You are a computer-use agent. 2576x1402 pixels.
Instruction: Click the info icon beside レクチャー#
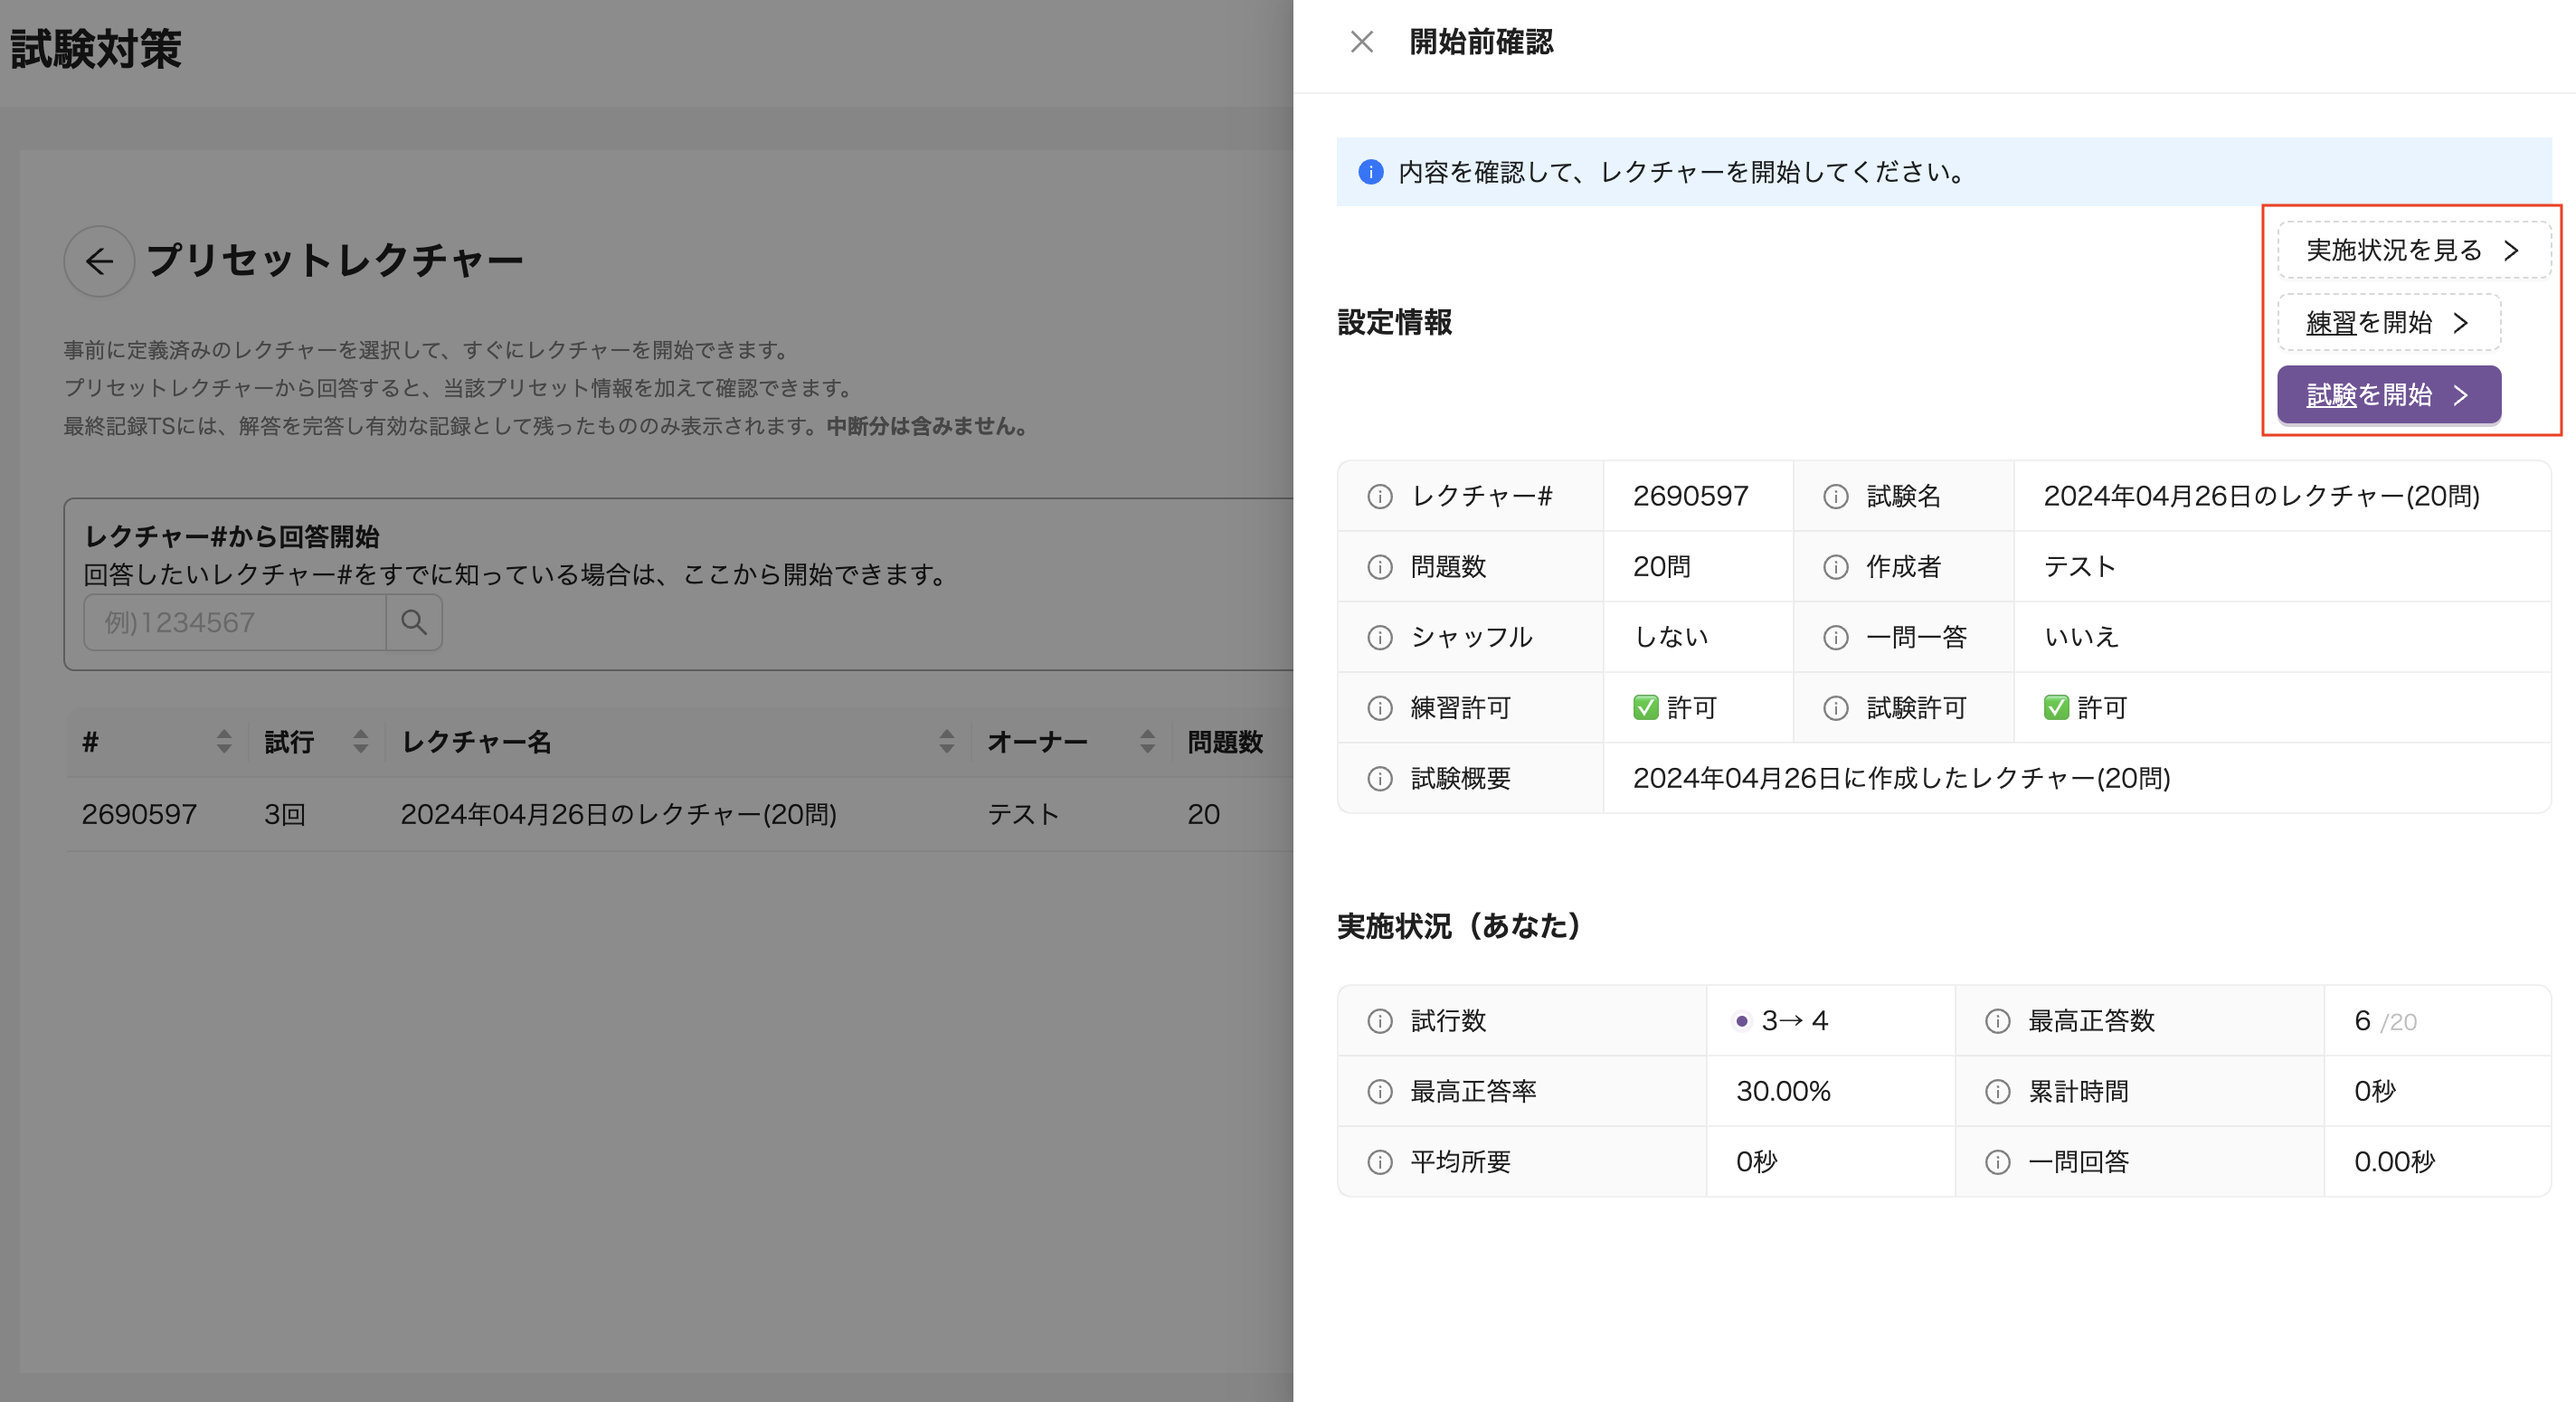pyautogui.click(x=1379, y=497)
